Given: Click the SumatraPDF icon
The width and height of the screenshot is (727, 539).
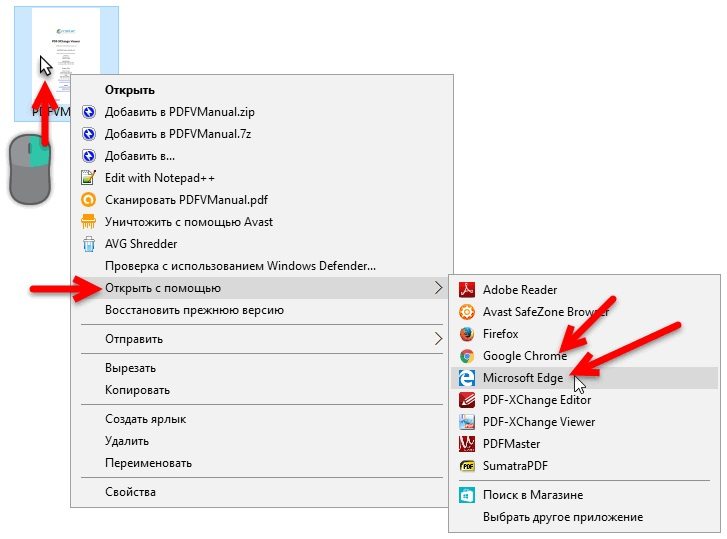Looking at the screenshot, I should 467,466.
